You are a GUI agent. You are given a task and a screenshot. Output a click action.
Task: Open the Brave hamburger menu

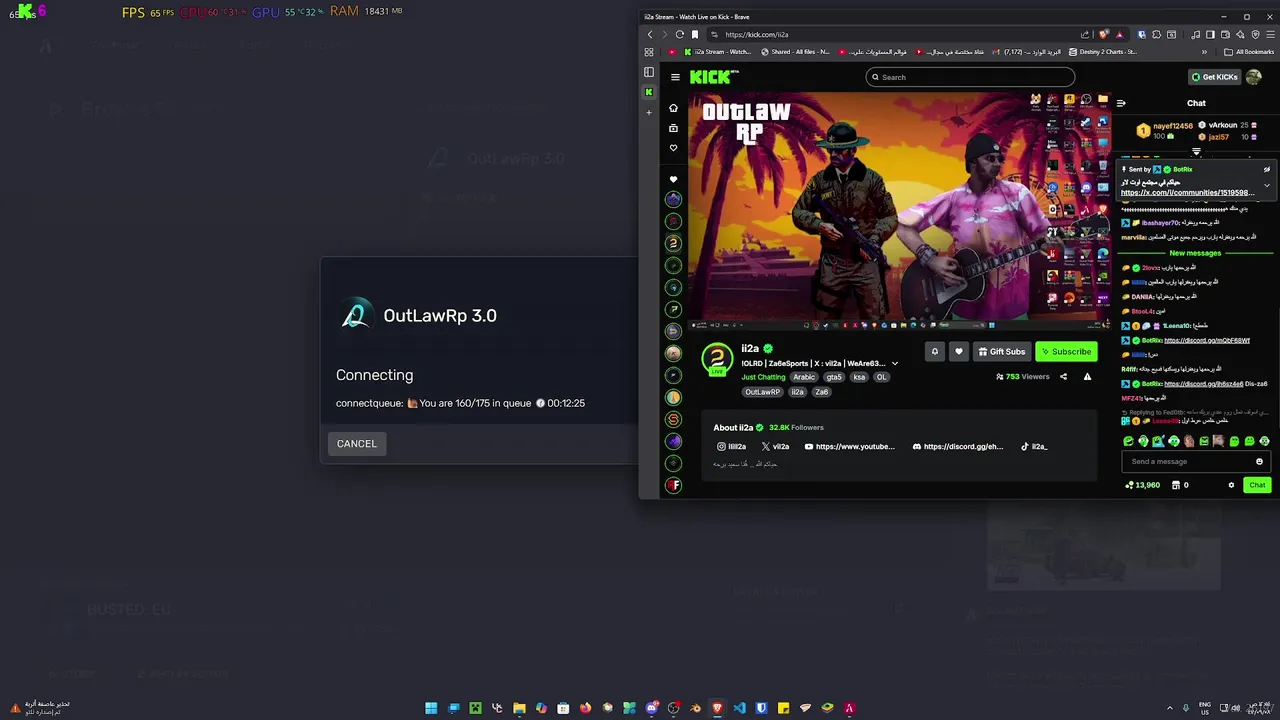pos(1270,34)
